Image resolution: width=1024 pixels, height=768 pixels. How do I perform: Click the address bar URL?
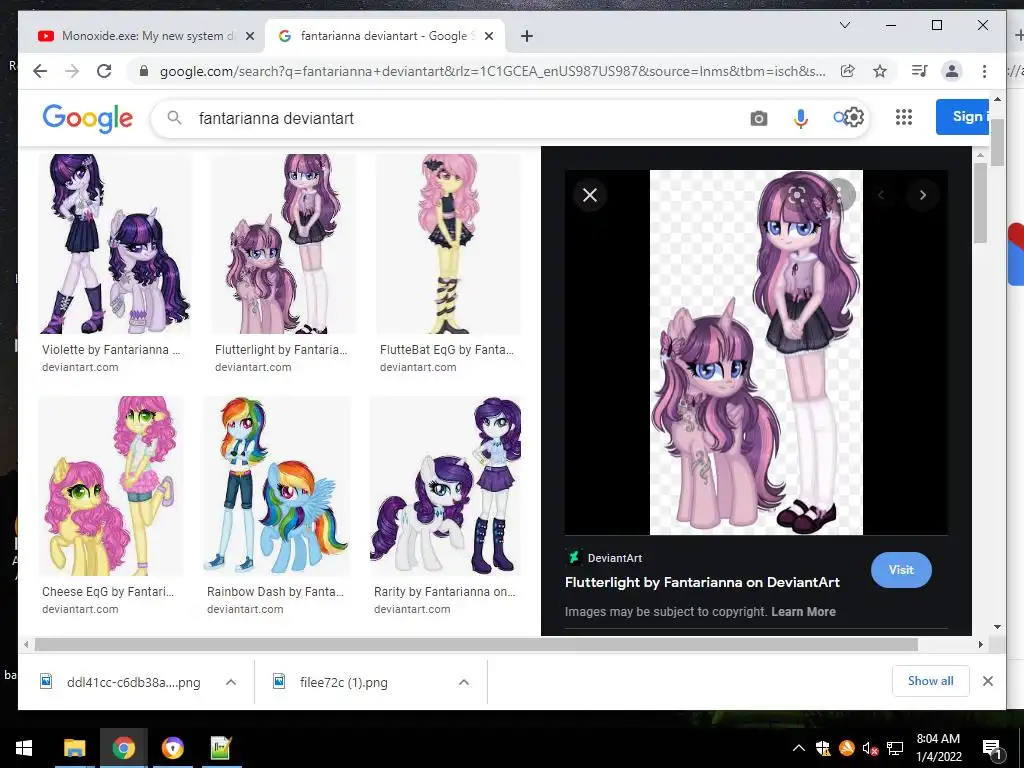[x=492, y=71]
